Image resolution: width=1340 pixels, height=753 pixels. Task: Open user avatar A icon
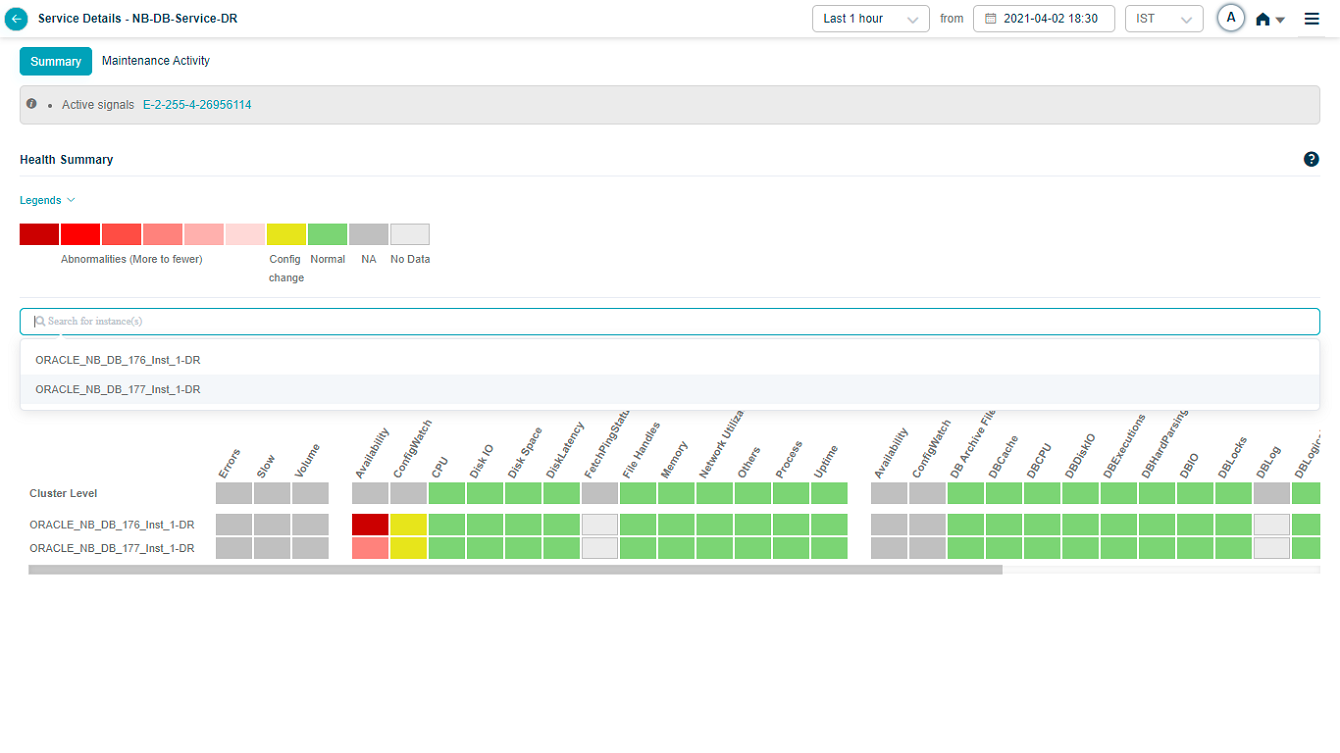tap(1231, 18)
